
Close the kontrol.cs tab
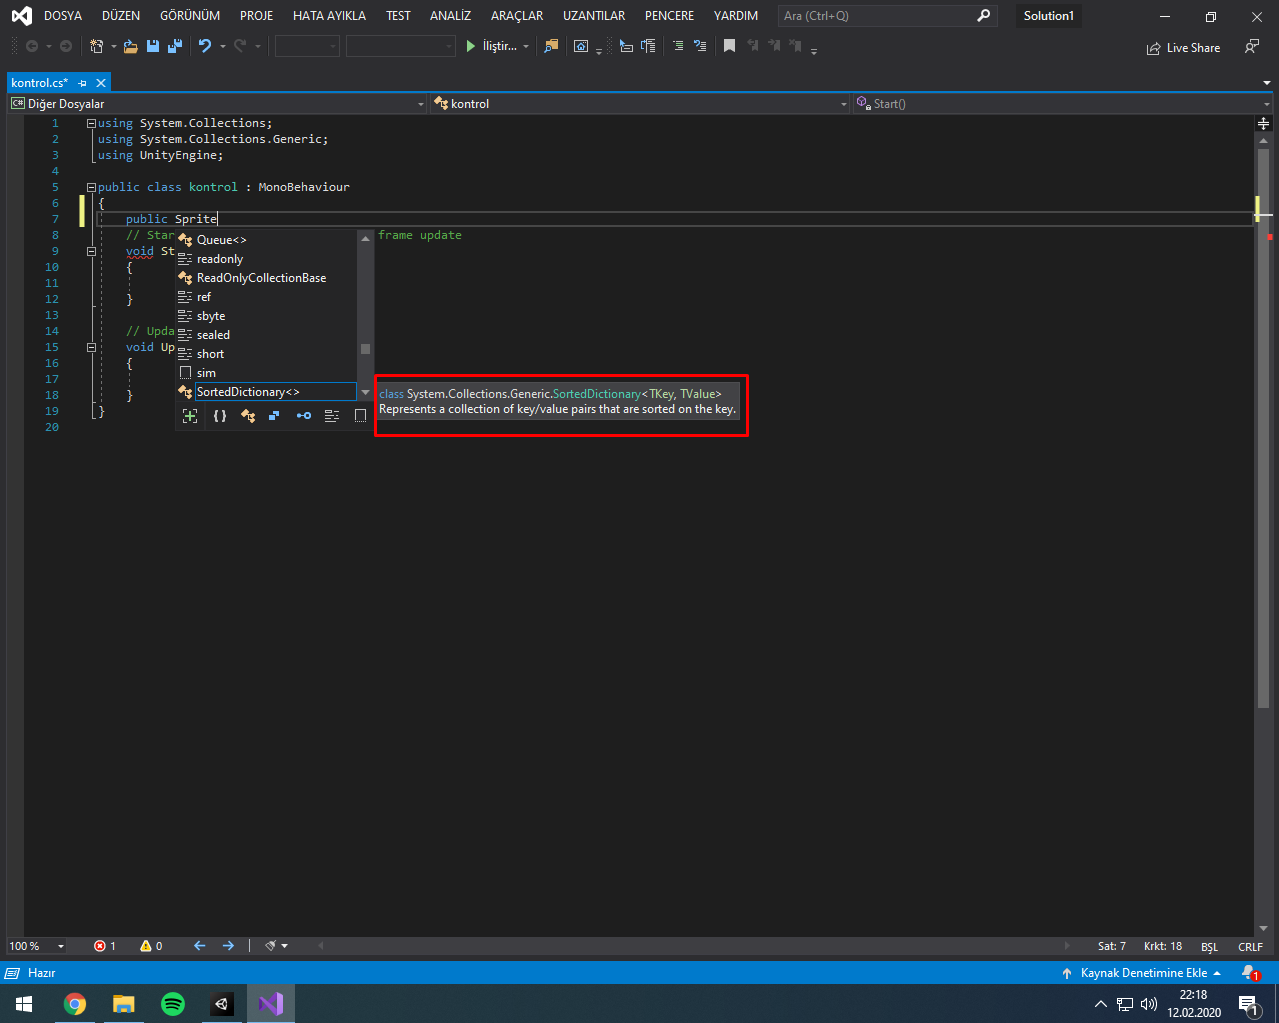[101, 83]
